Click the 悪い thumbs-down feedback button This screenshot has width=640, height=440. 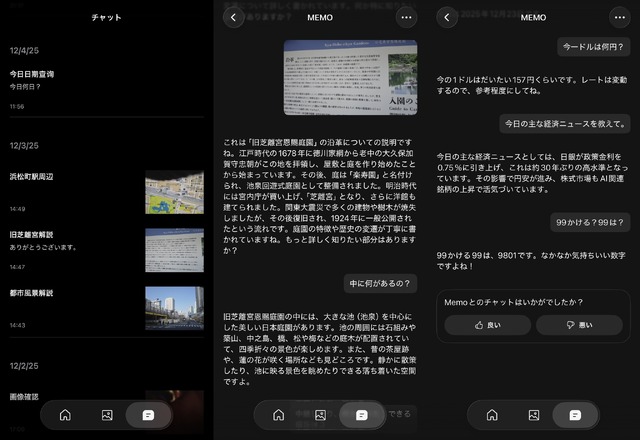pyautogui.click(x=579, y=325)
